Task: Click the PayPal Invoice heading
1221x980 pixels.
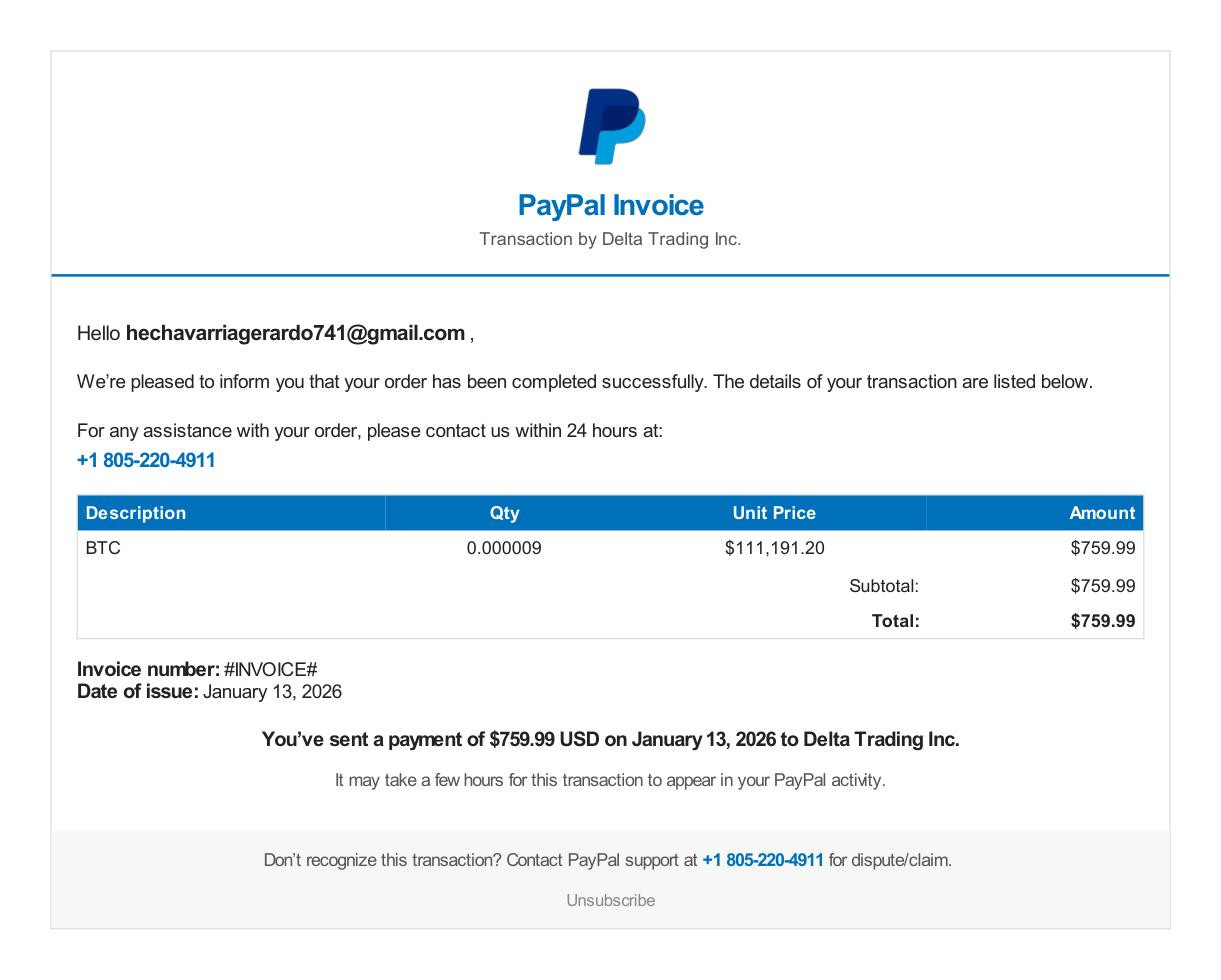Action: [x=610, y=205]
